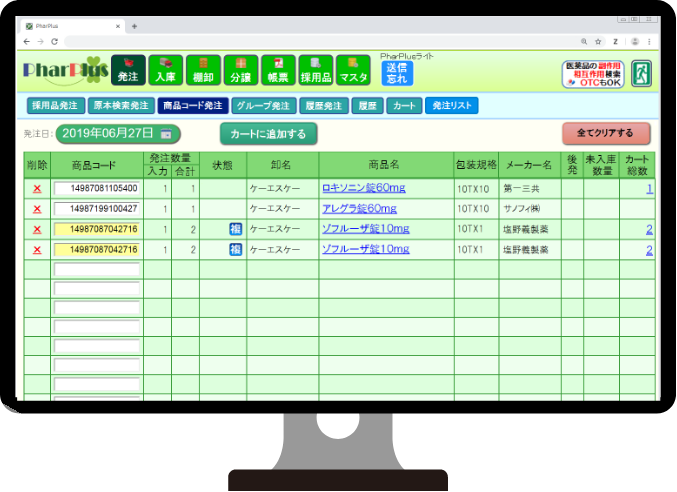Open the 分譲 module icon
The width and height of the screenshot is (677, 492).
tap(240, 71)
